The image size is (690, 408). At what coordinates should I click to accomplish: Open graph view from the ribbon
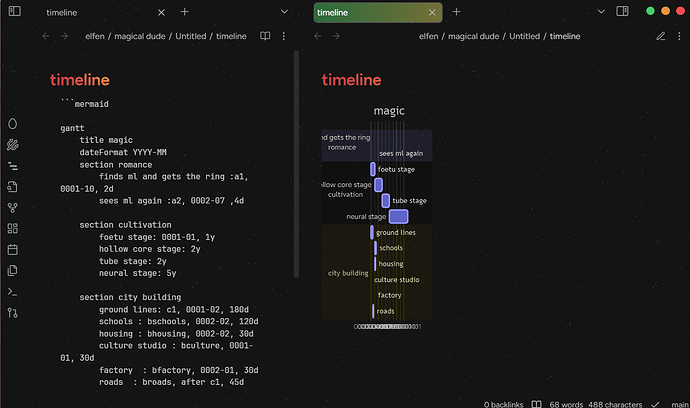[x=13, y=208]
